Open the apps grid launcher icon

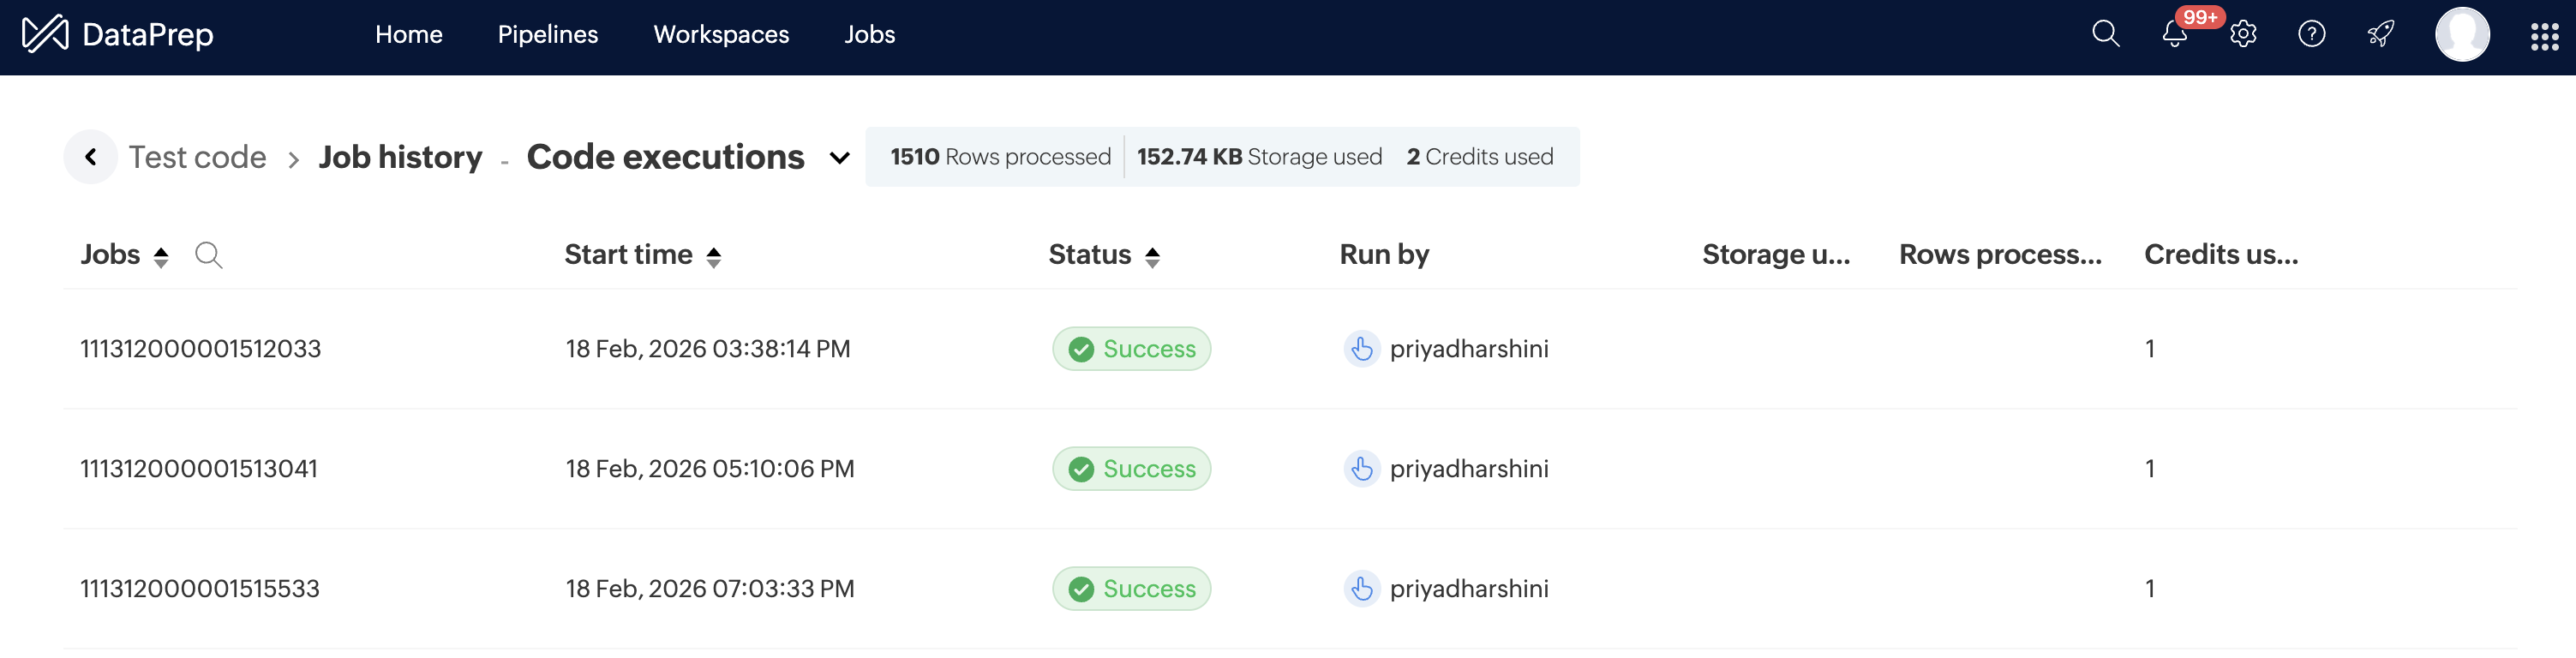click(x=2544, y=36)
